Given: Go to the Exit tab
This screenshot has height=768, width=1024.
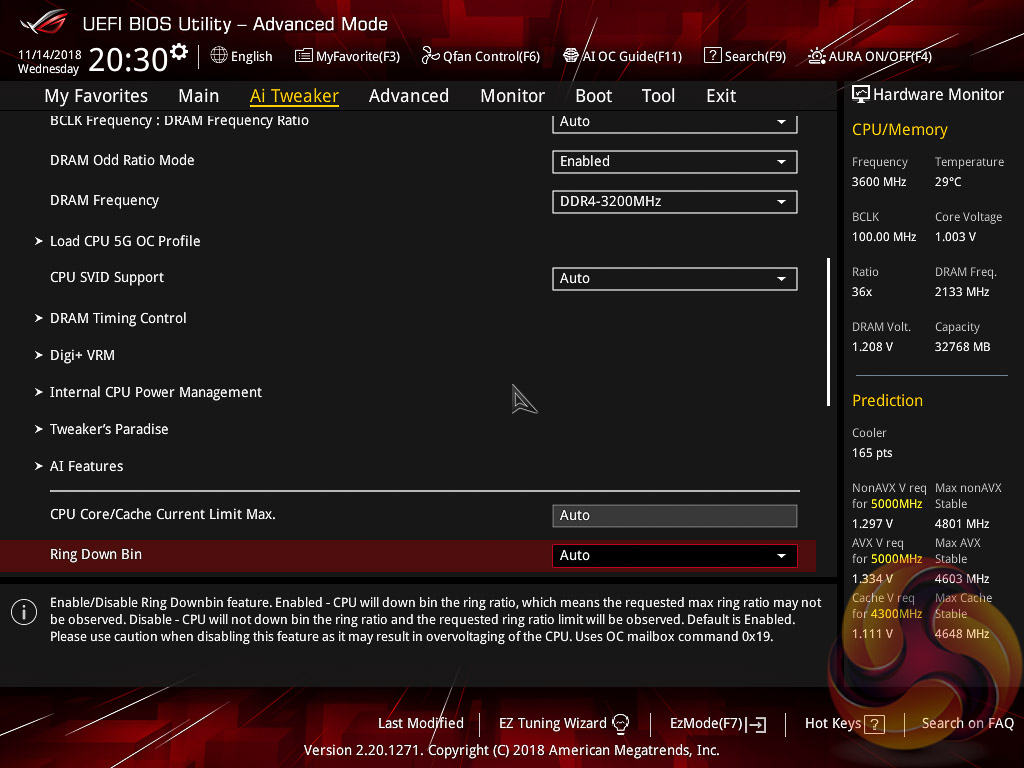Looking at the screenshot, I should (x=721, y=96).
